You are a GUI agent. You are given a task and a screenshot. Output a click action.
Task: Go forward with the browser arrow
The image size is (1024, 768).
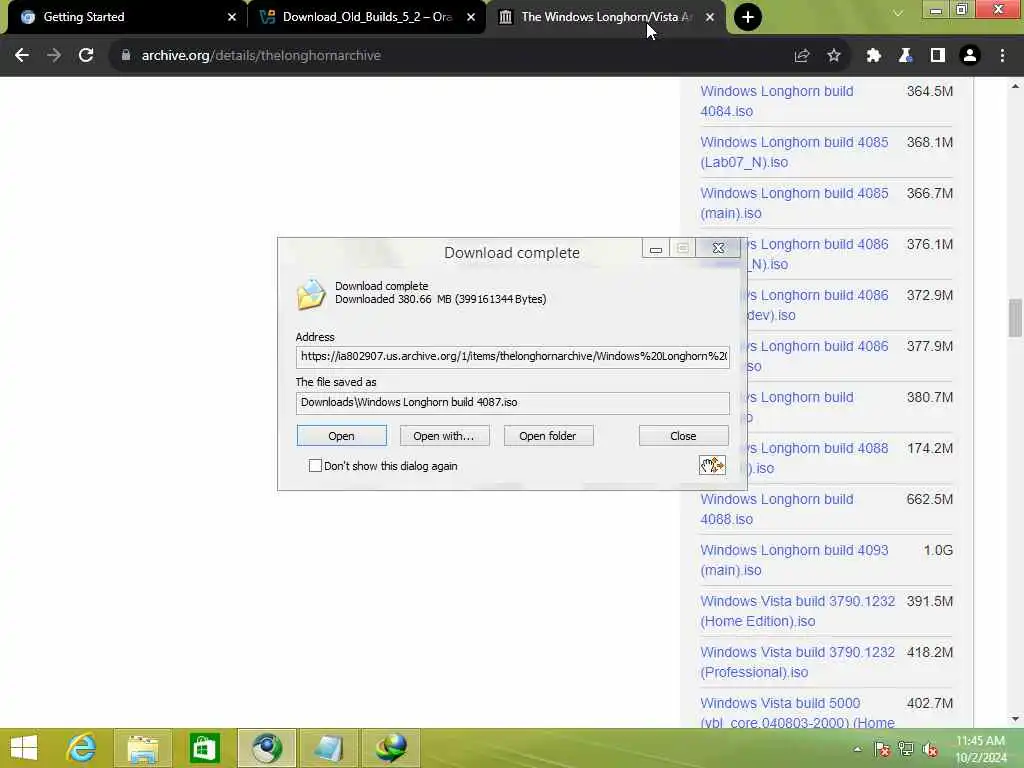pos(54,56)
